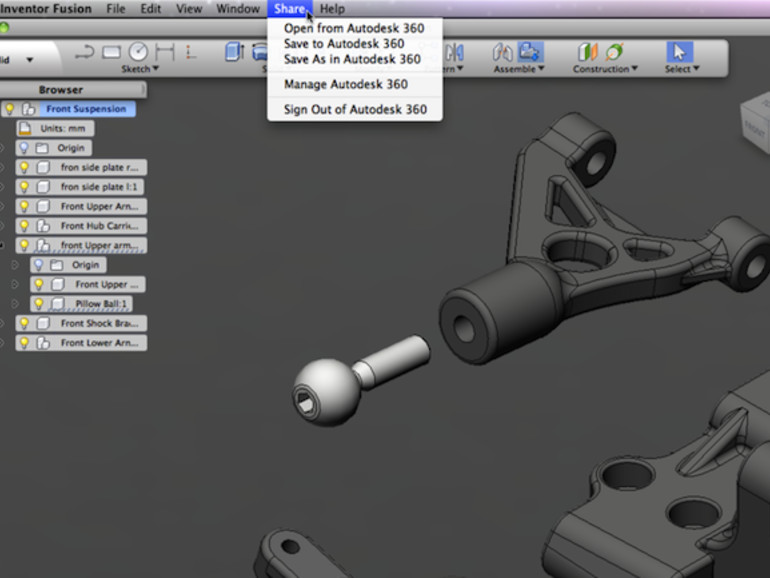Click the Browser panel header
This screenshot has width=770, height=578.
[73, 90]
